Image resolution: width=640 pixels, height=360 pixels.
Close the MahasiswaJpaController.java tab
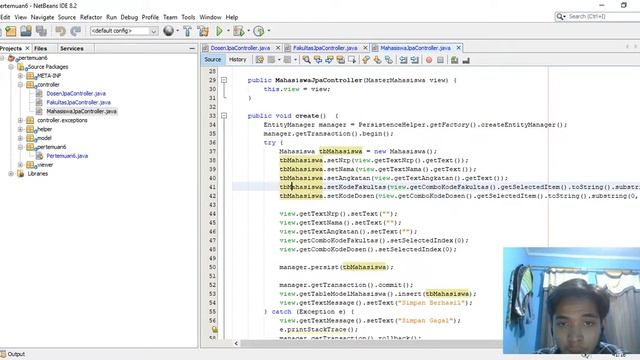point(458,48)
